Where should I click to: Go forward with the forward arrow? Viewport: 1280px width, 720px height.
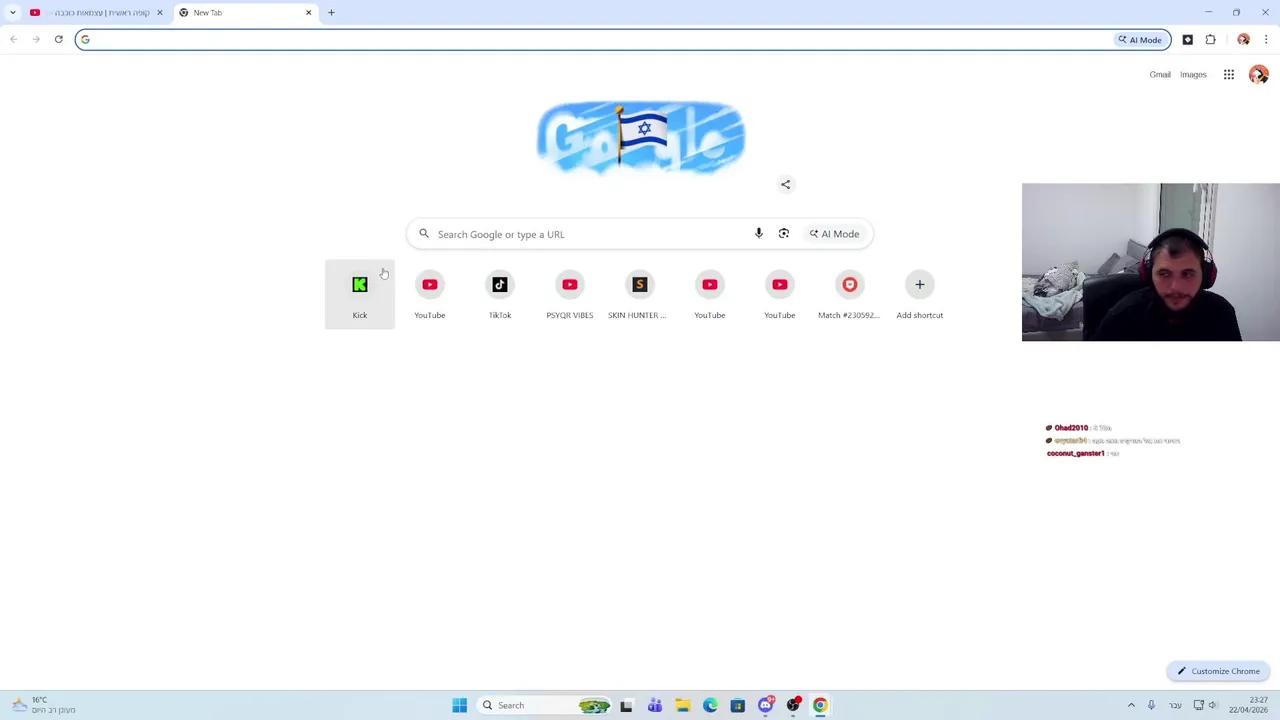click(36, 40)
